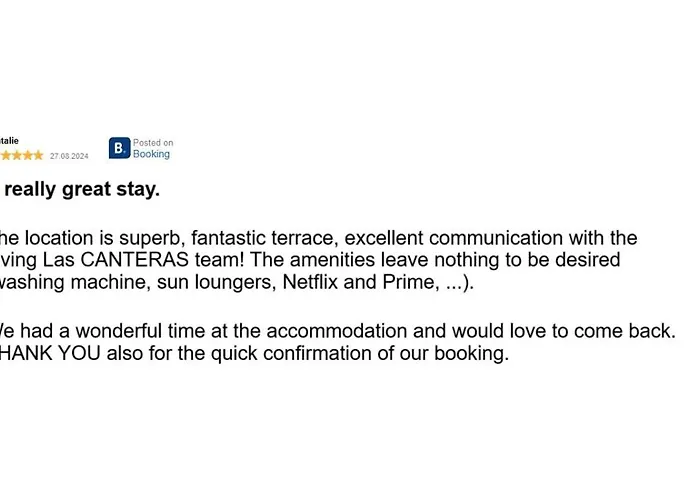The image size is (700, 500).
Task: Click the word 'Prime' in the review
Action: [x=408, y=282]
